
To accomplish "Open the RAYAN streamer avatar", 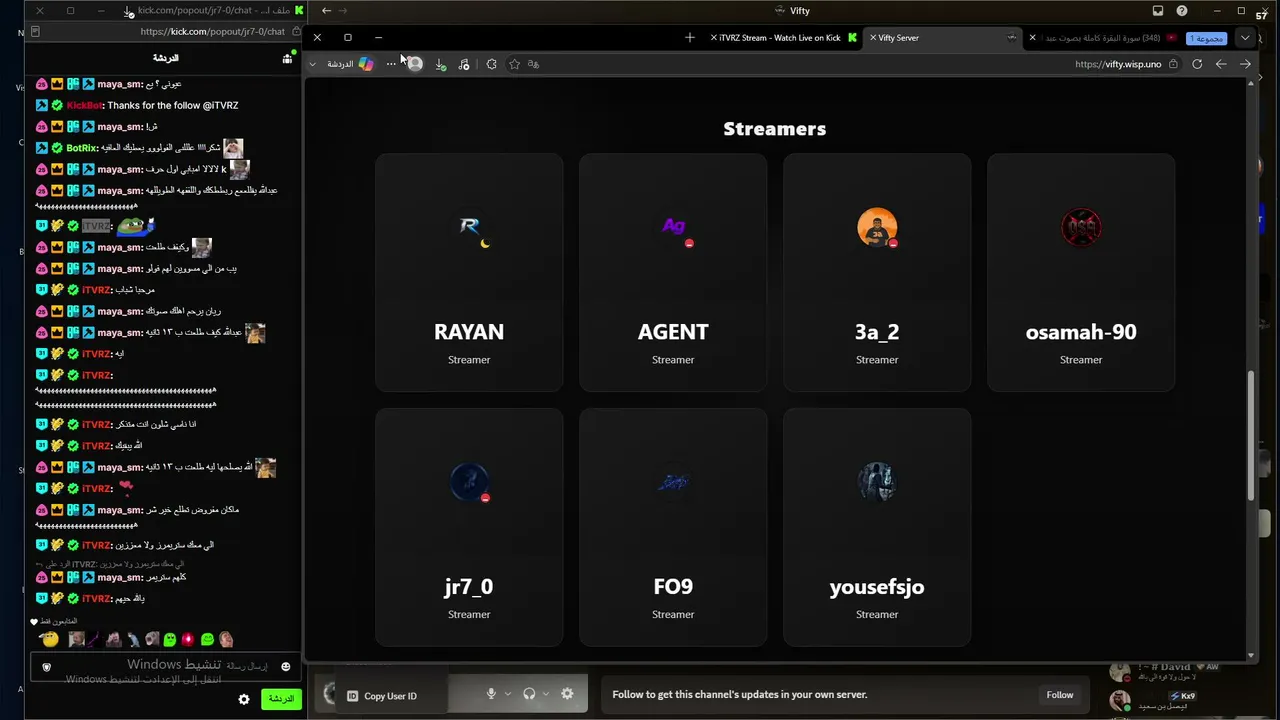I will 469,228.
